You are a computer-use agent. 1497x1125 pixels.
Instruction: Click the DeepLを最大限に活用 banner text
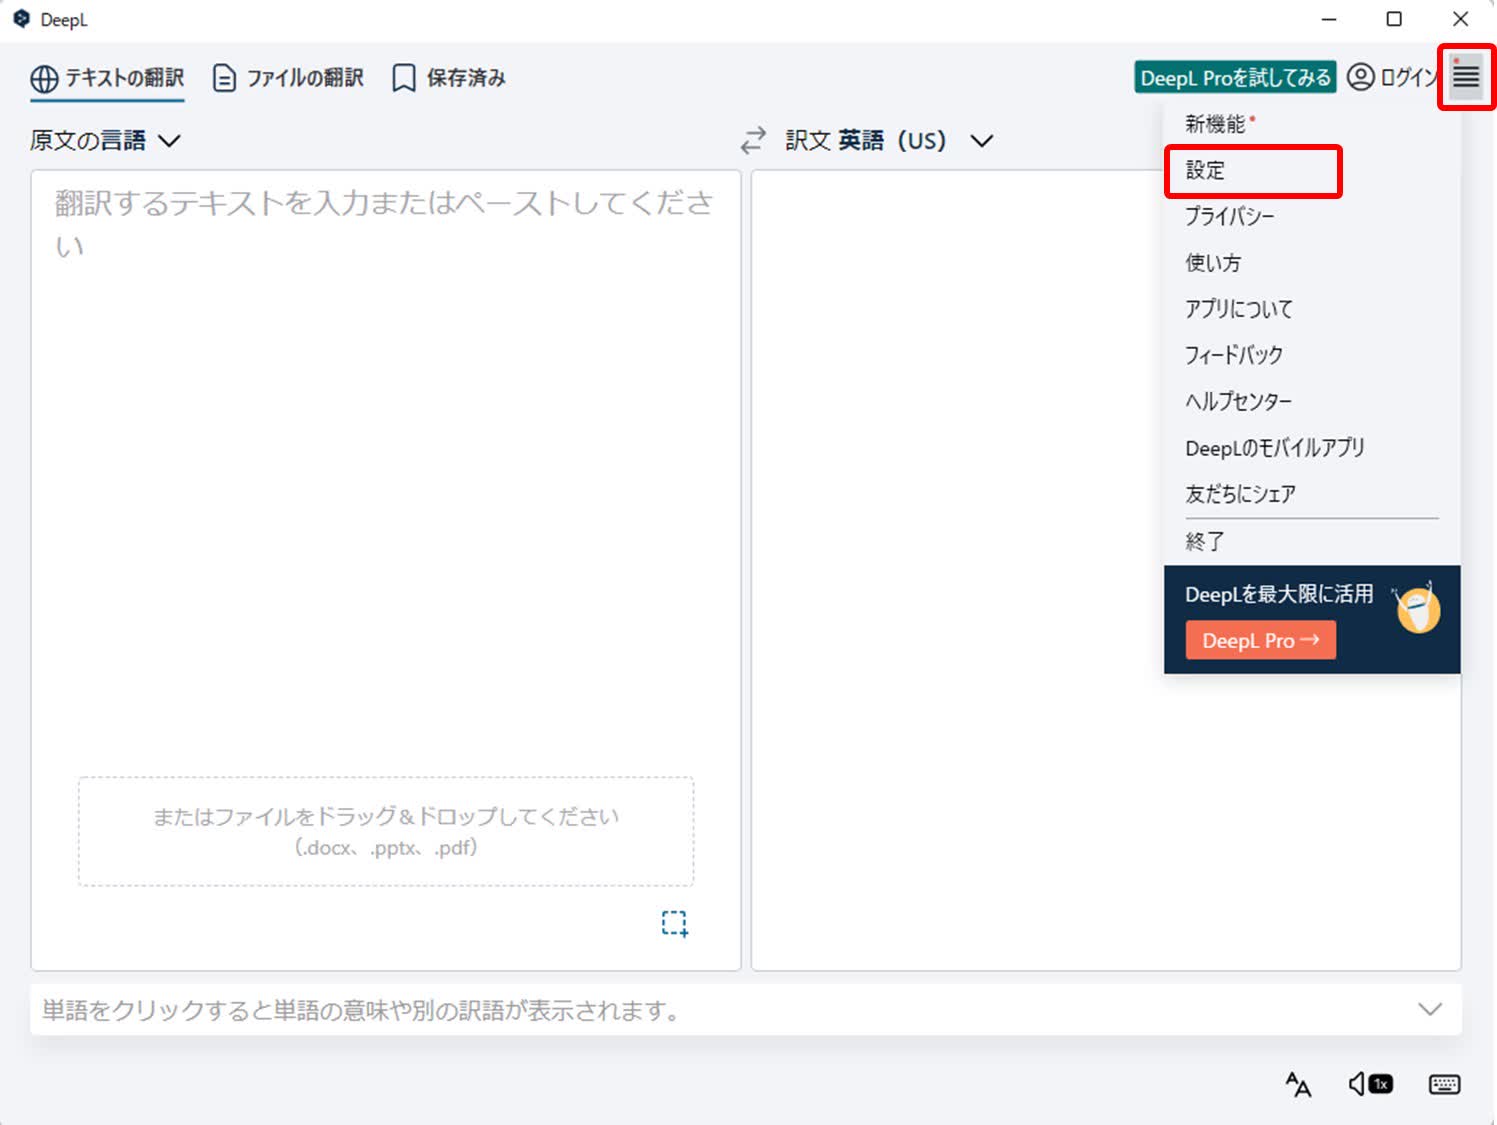pyautogui.click(x=1279, y=594)
